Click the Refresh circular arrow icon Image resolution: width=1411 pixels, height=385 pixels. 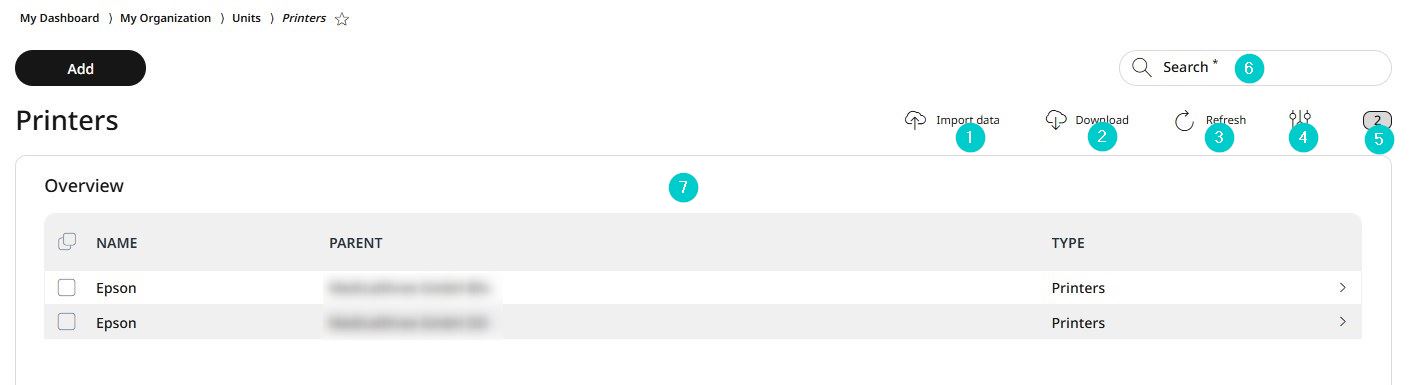coord(1184,121)
